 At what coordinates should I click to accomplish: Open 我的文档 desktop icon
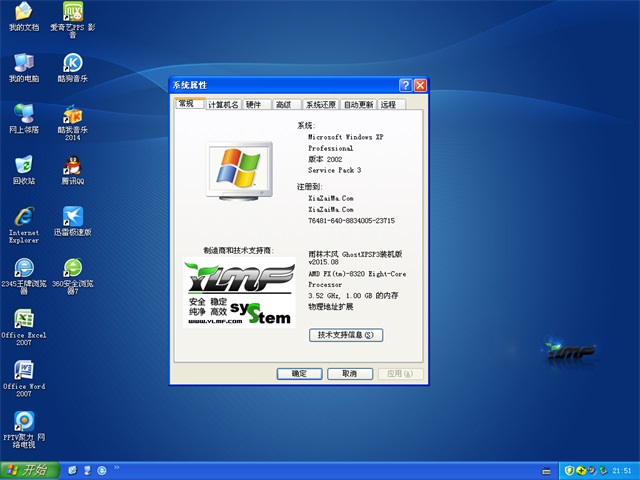(x=23, y=13)
